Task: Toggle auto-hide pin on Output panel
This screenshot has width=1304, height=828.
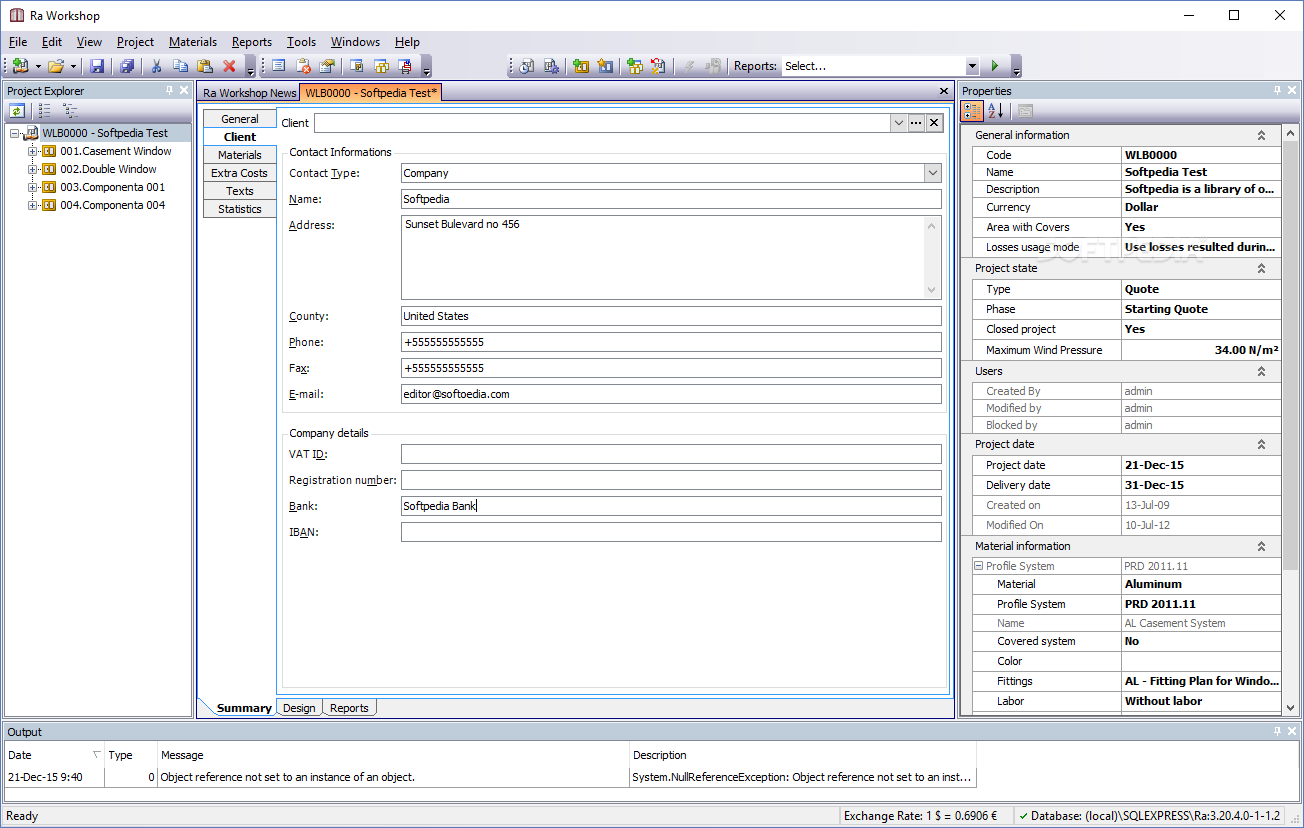Action: 1277,731
